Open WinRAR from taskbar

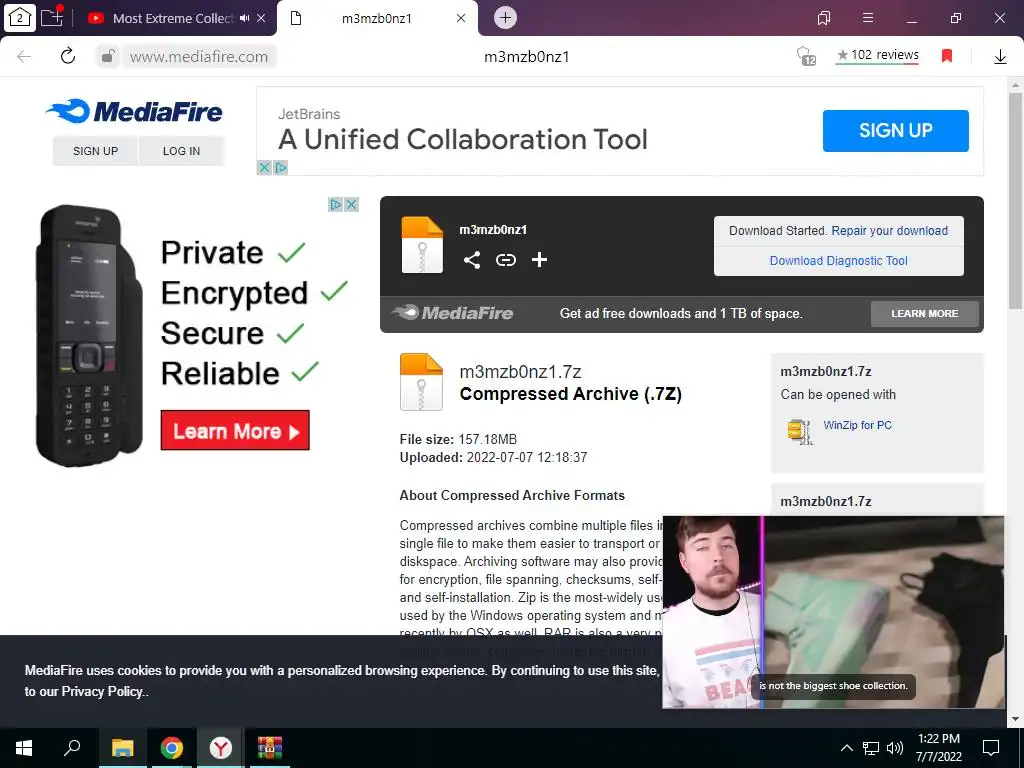point(270,748)
